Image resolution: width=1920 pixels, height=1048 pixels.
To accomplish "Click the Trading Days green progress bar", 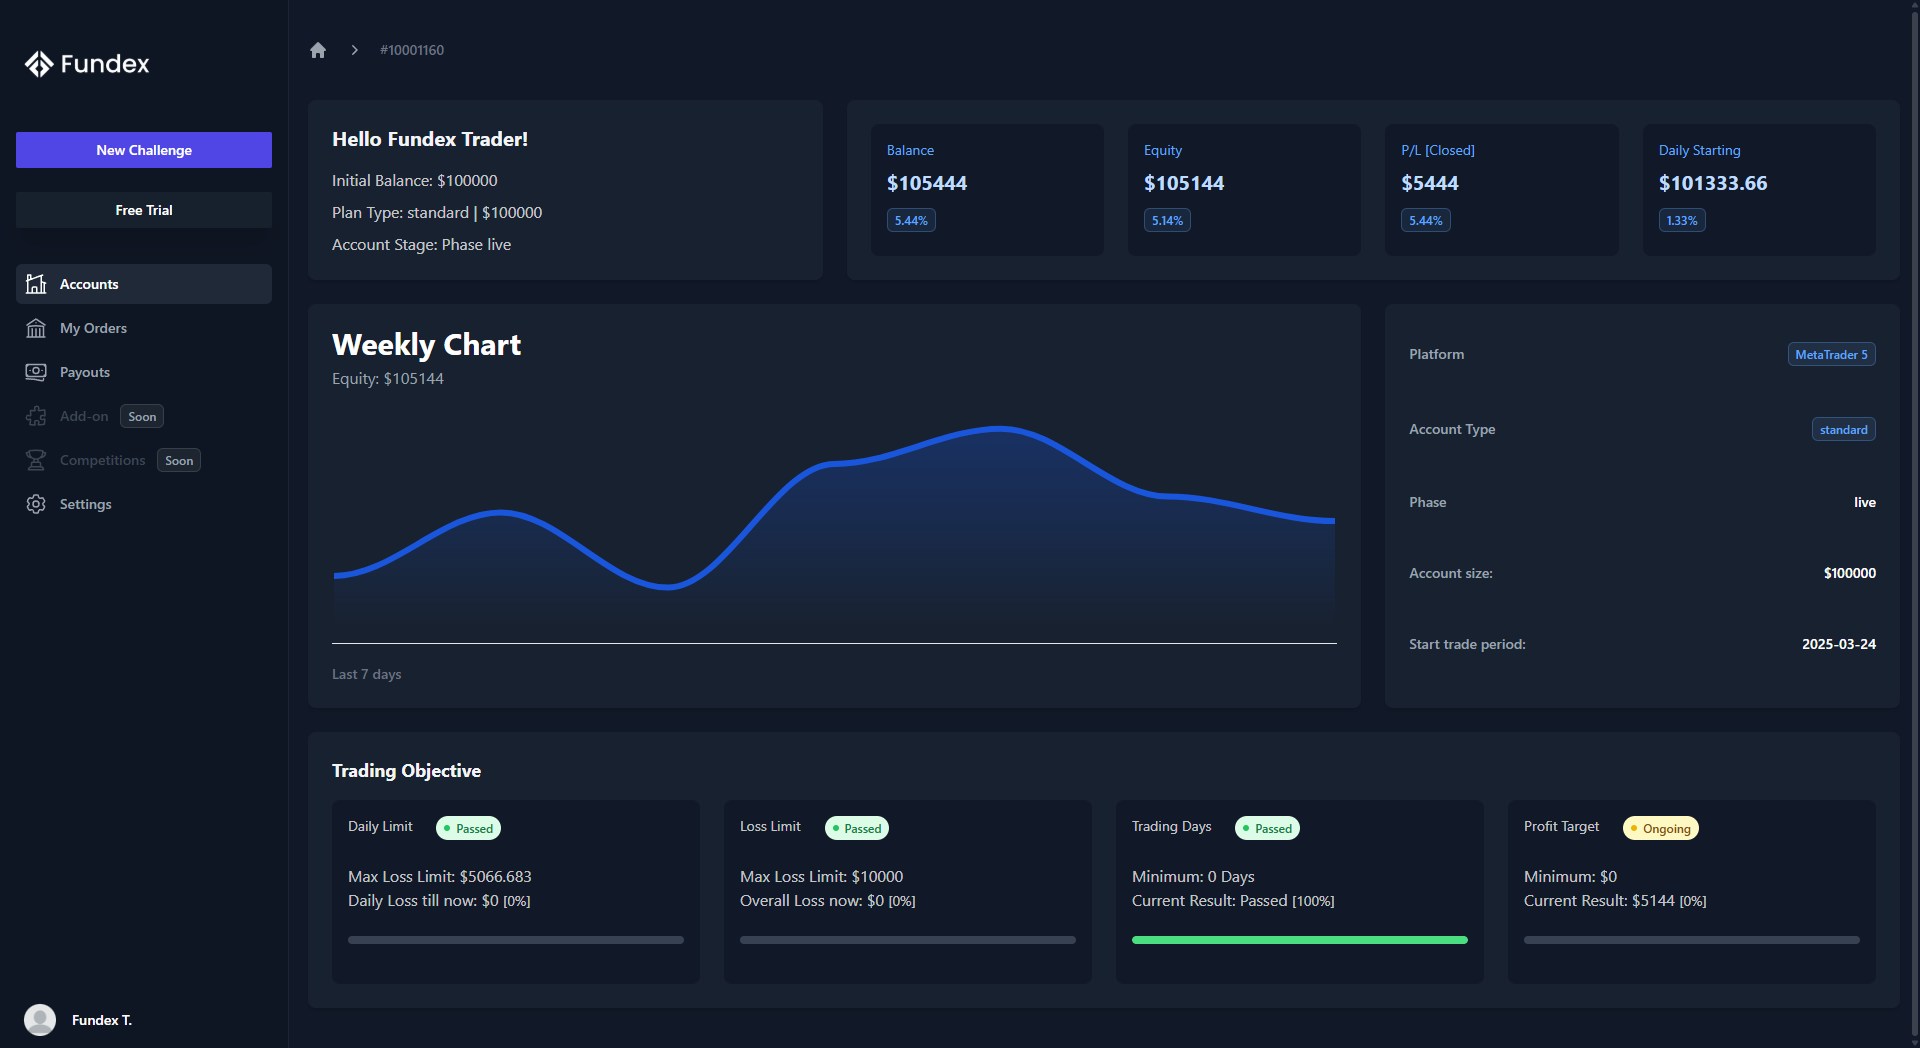I will click(1298, 940).
